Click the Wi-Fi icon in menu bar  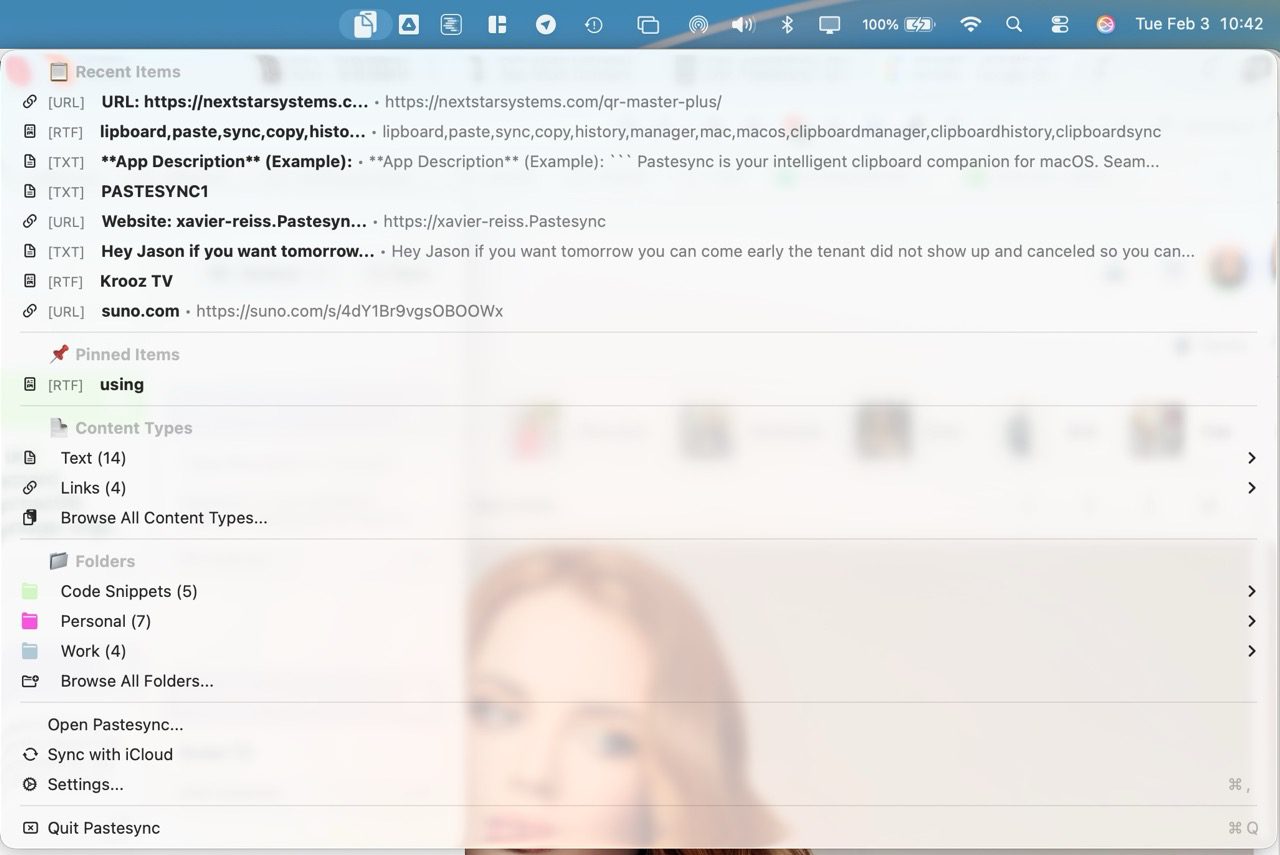(970, 24)
